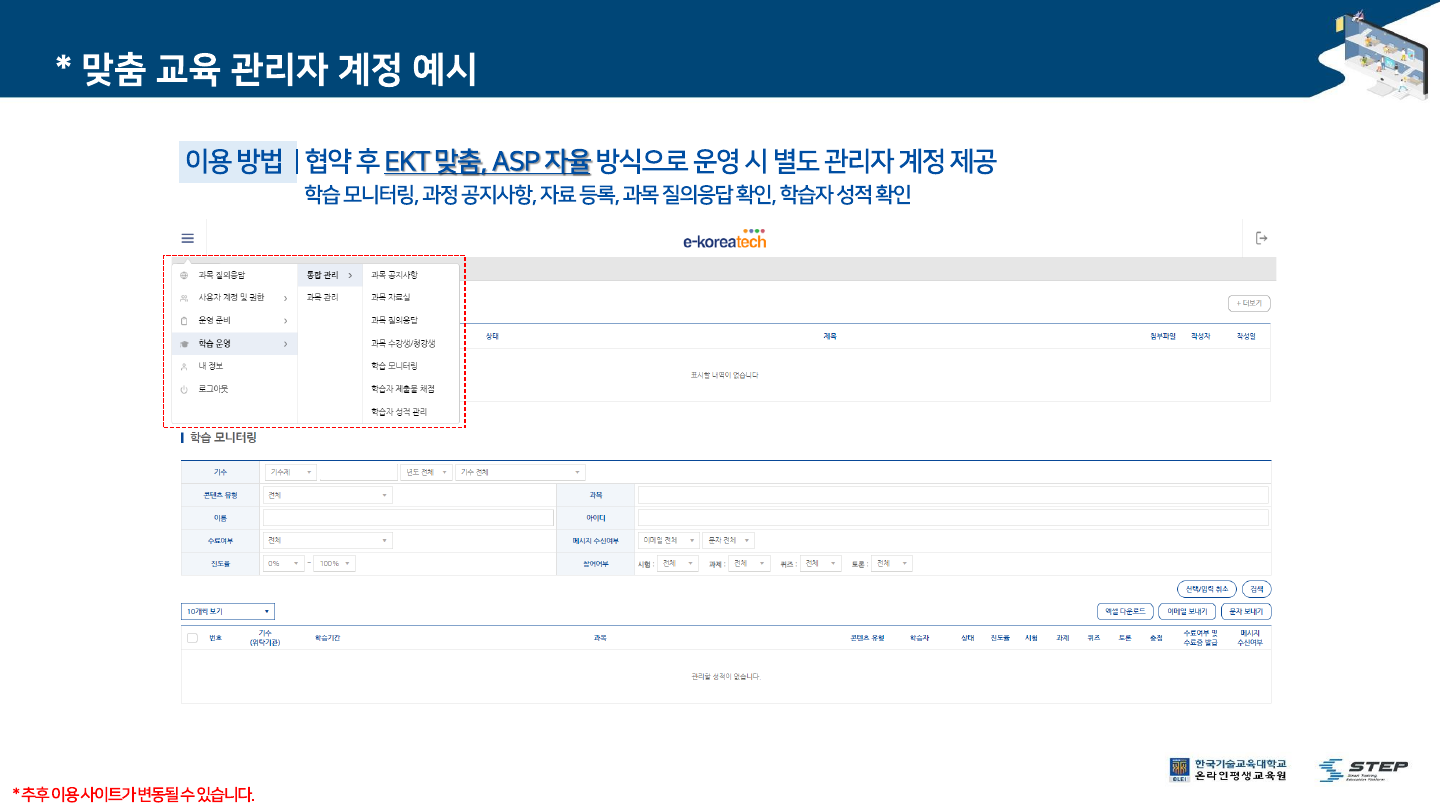Open the 기수 전체 dropdown
The image size is (1440, 810).
pos(520,472)
